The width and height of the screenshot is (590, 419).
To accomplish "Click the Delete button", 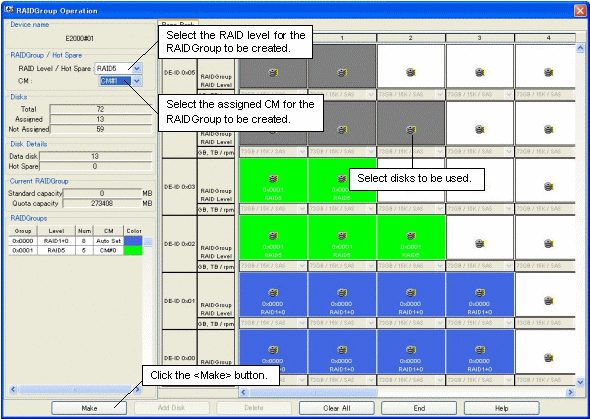I will pos(254,408).
